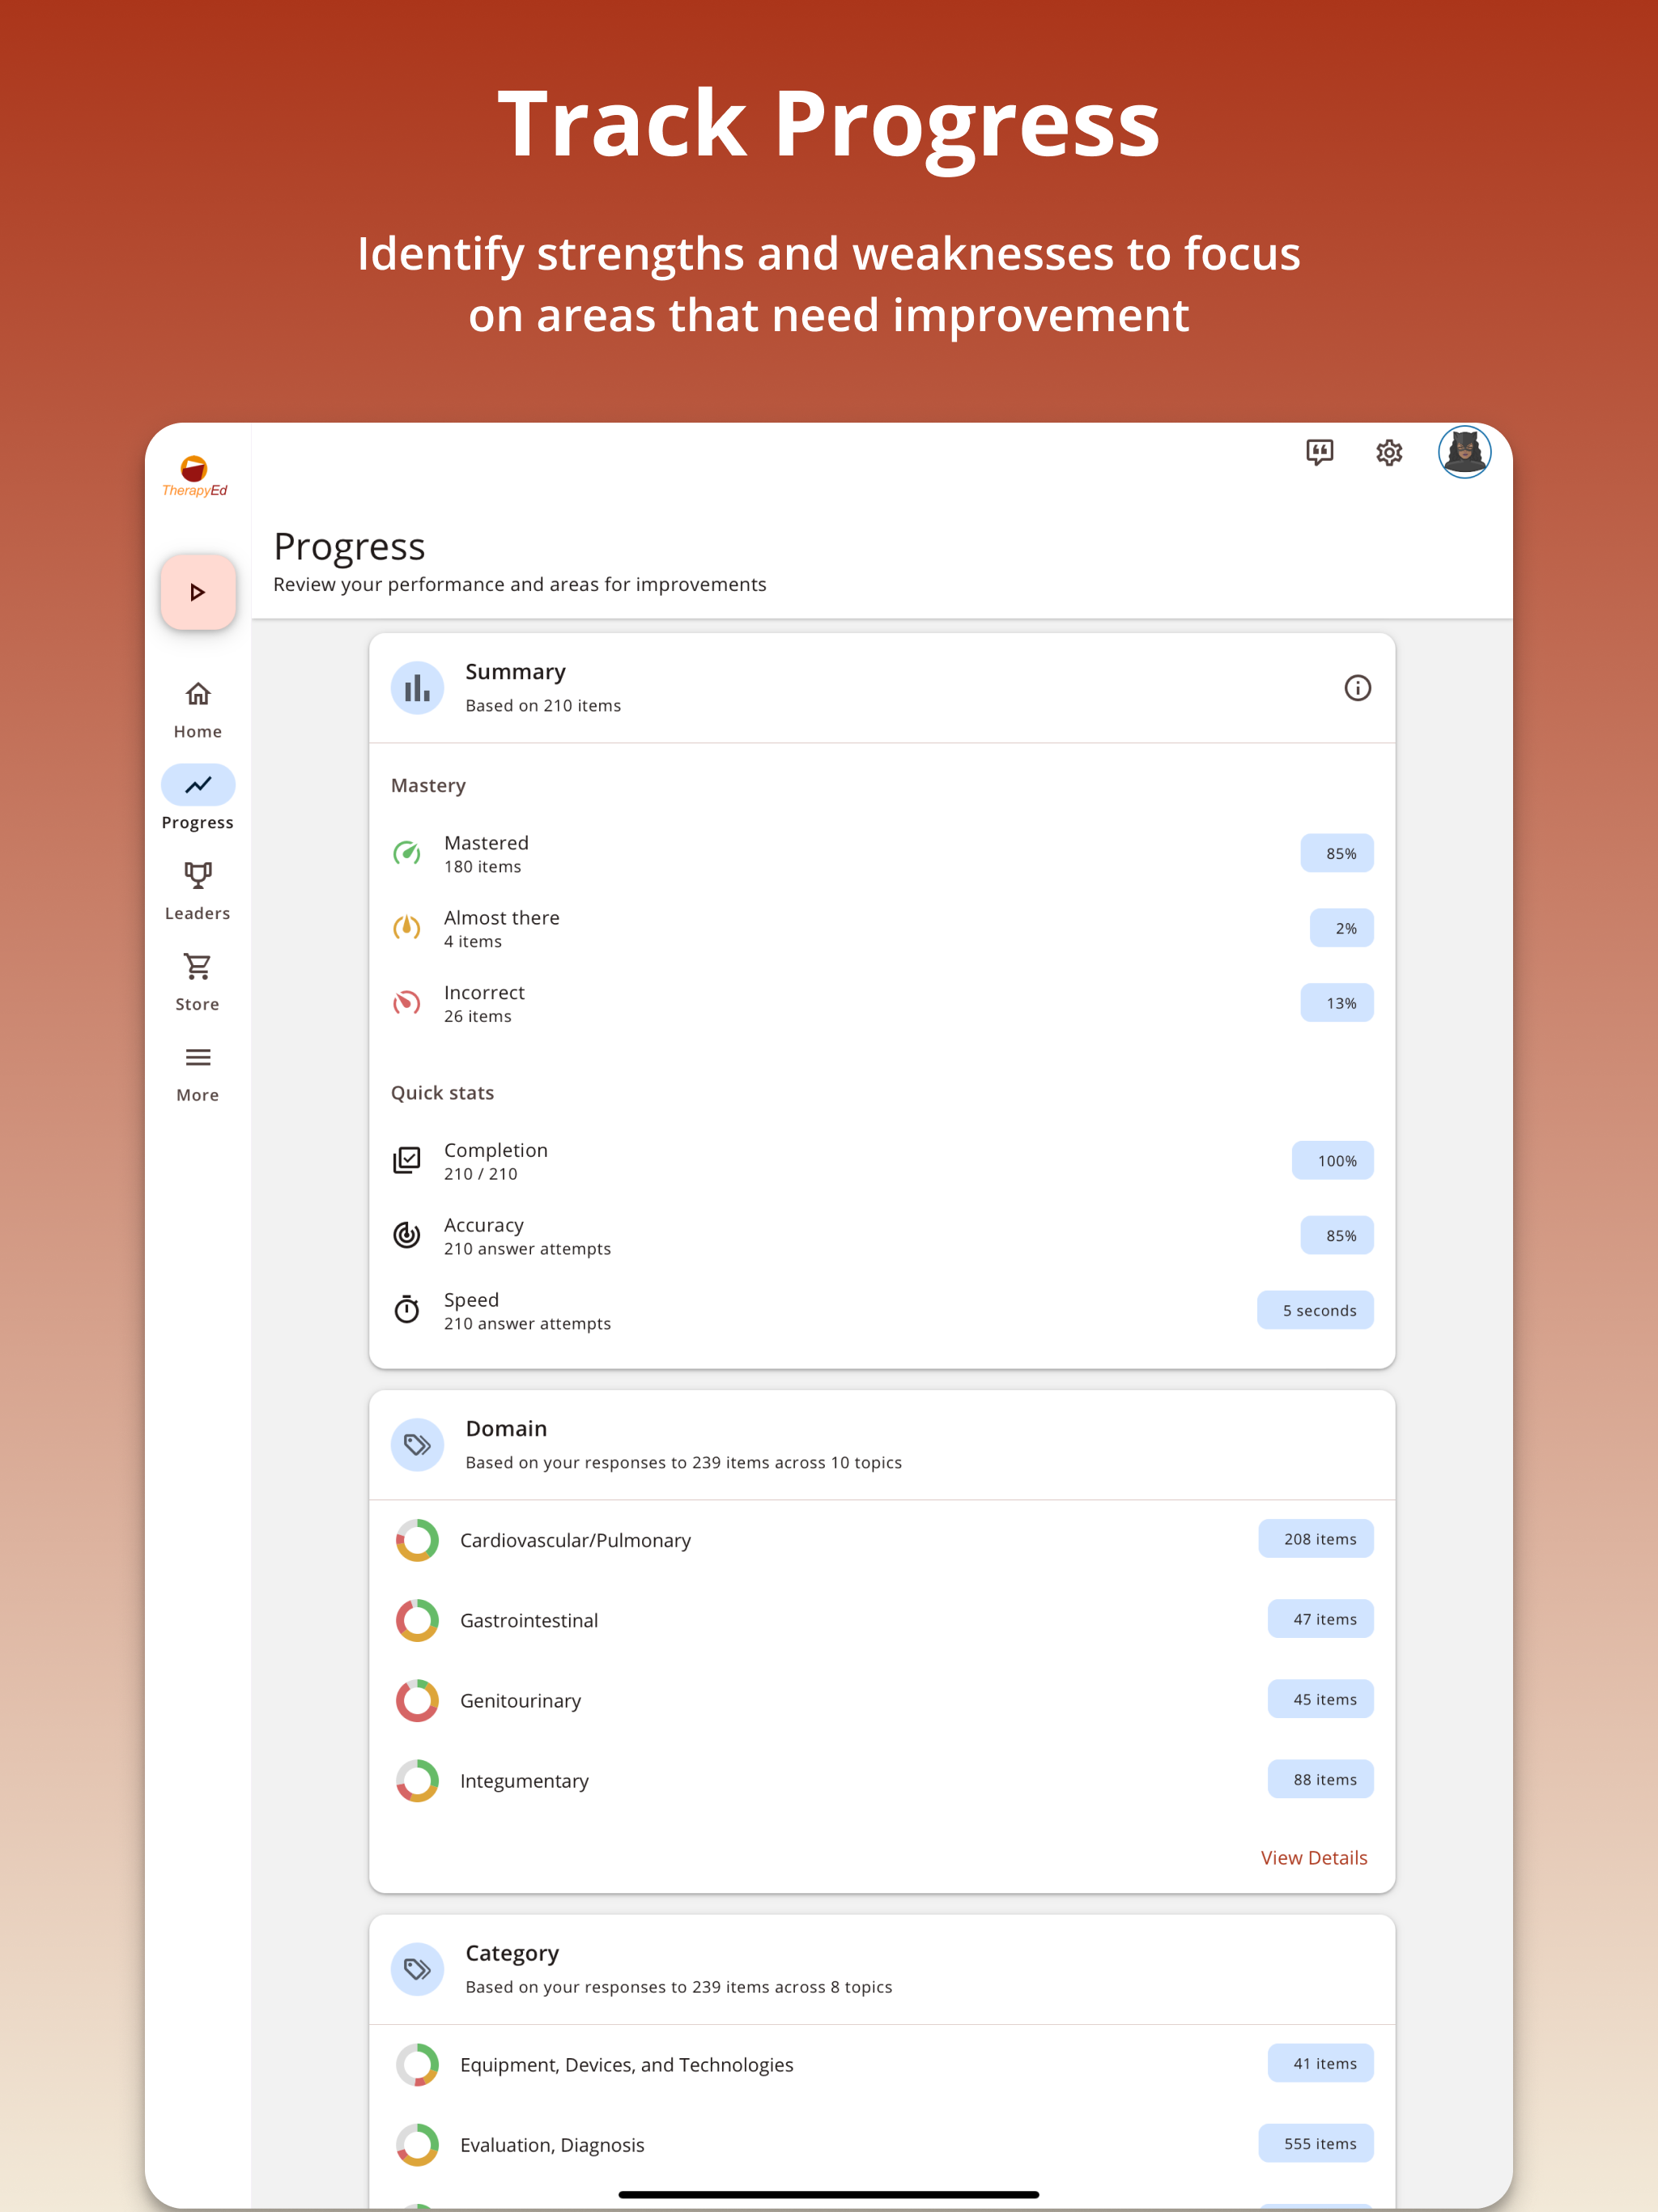Click the Integumentary donut chart
1658x2212 pixels.
pos(417,1781)
